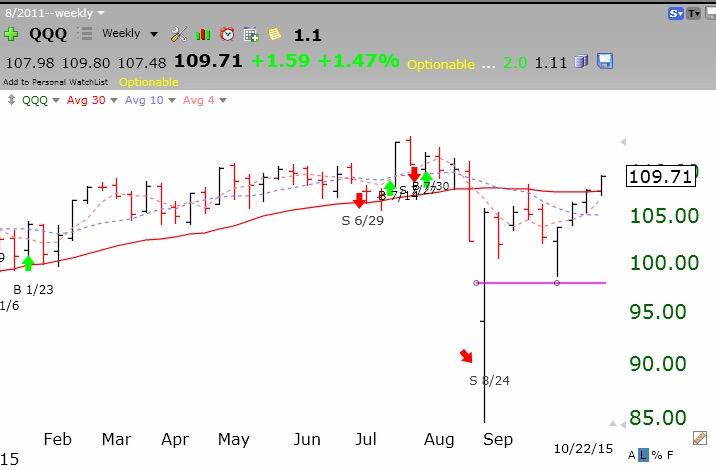Click the green 2.0 value
Viewport: 716px width, 470px height.
pyautogui.click(x=515, y=63)
